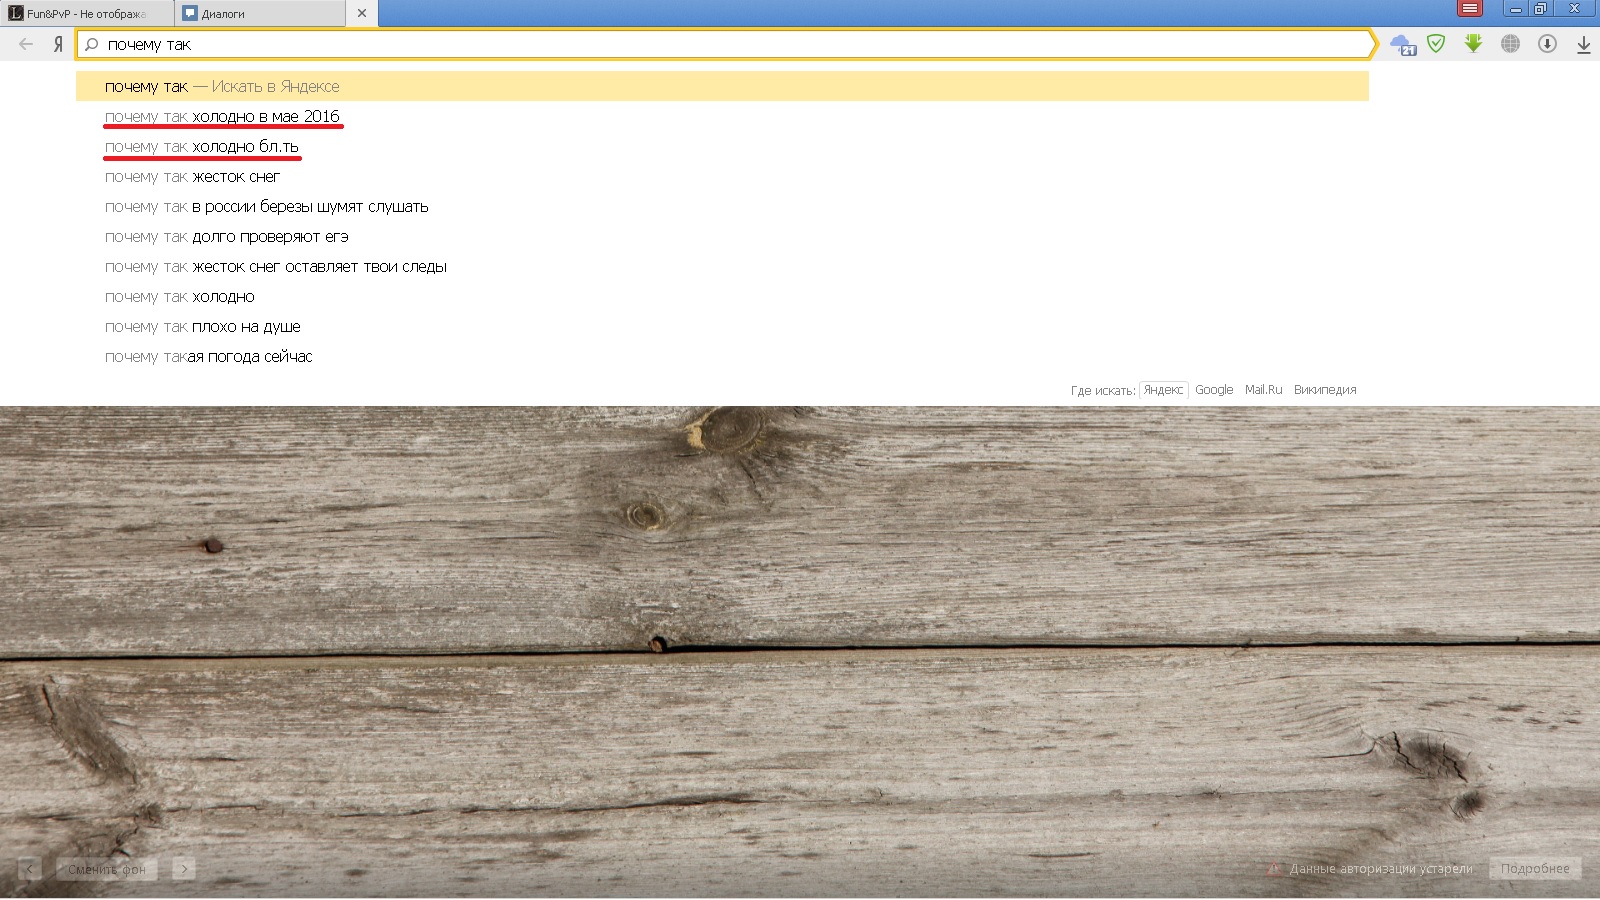Click the Yandex Я logo icon

[58, 44]
